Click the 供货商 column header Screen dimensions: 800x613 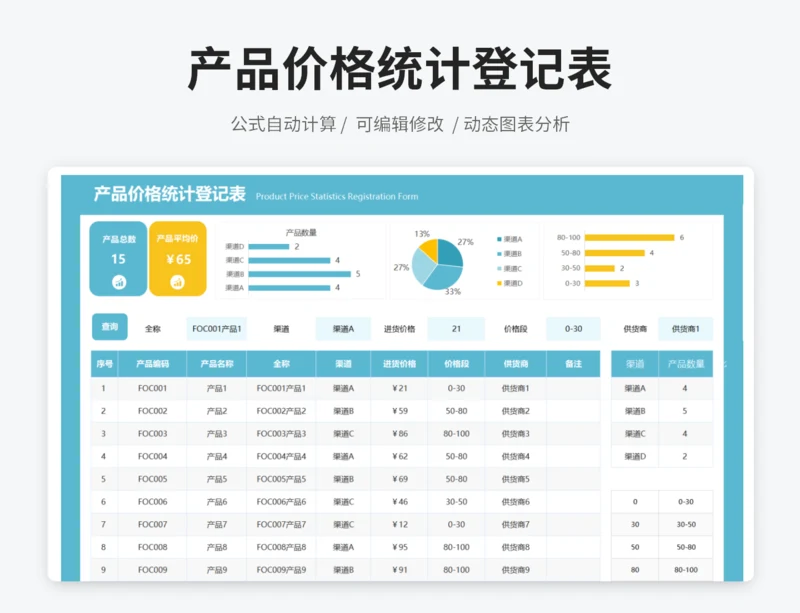click(x=515, y=364)
